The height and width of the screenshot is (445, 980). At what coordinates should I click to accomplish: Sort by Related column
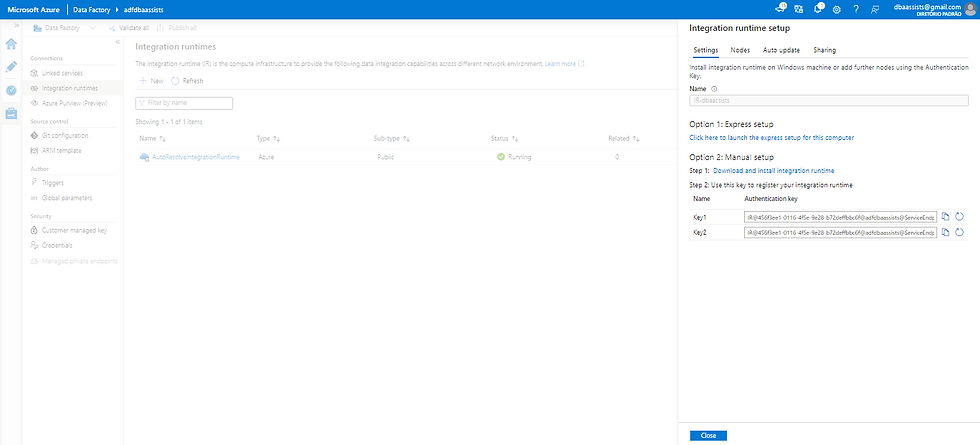[x=624, y=138]
